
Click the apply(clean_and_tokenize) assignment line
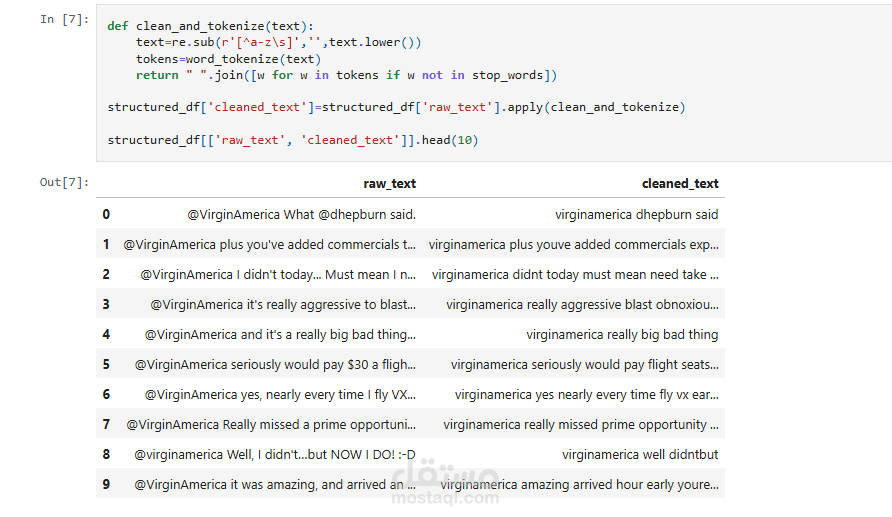396,107
